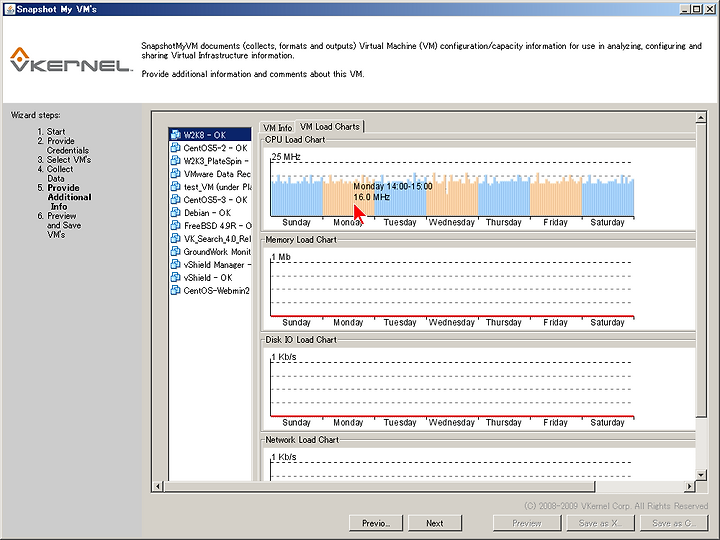The width and height of the screenshot is (720, 540).
Task: Click the 25 MHz axis label
Action: coord(286,157)
